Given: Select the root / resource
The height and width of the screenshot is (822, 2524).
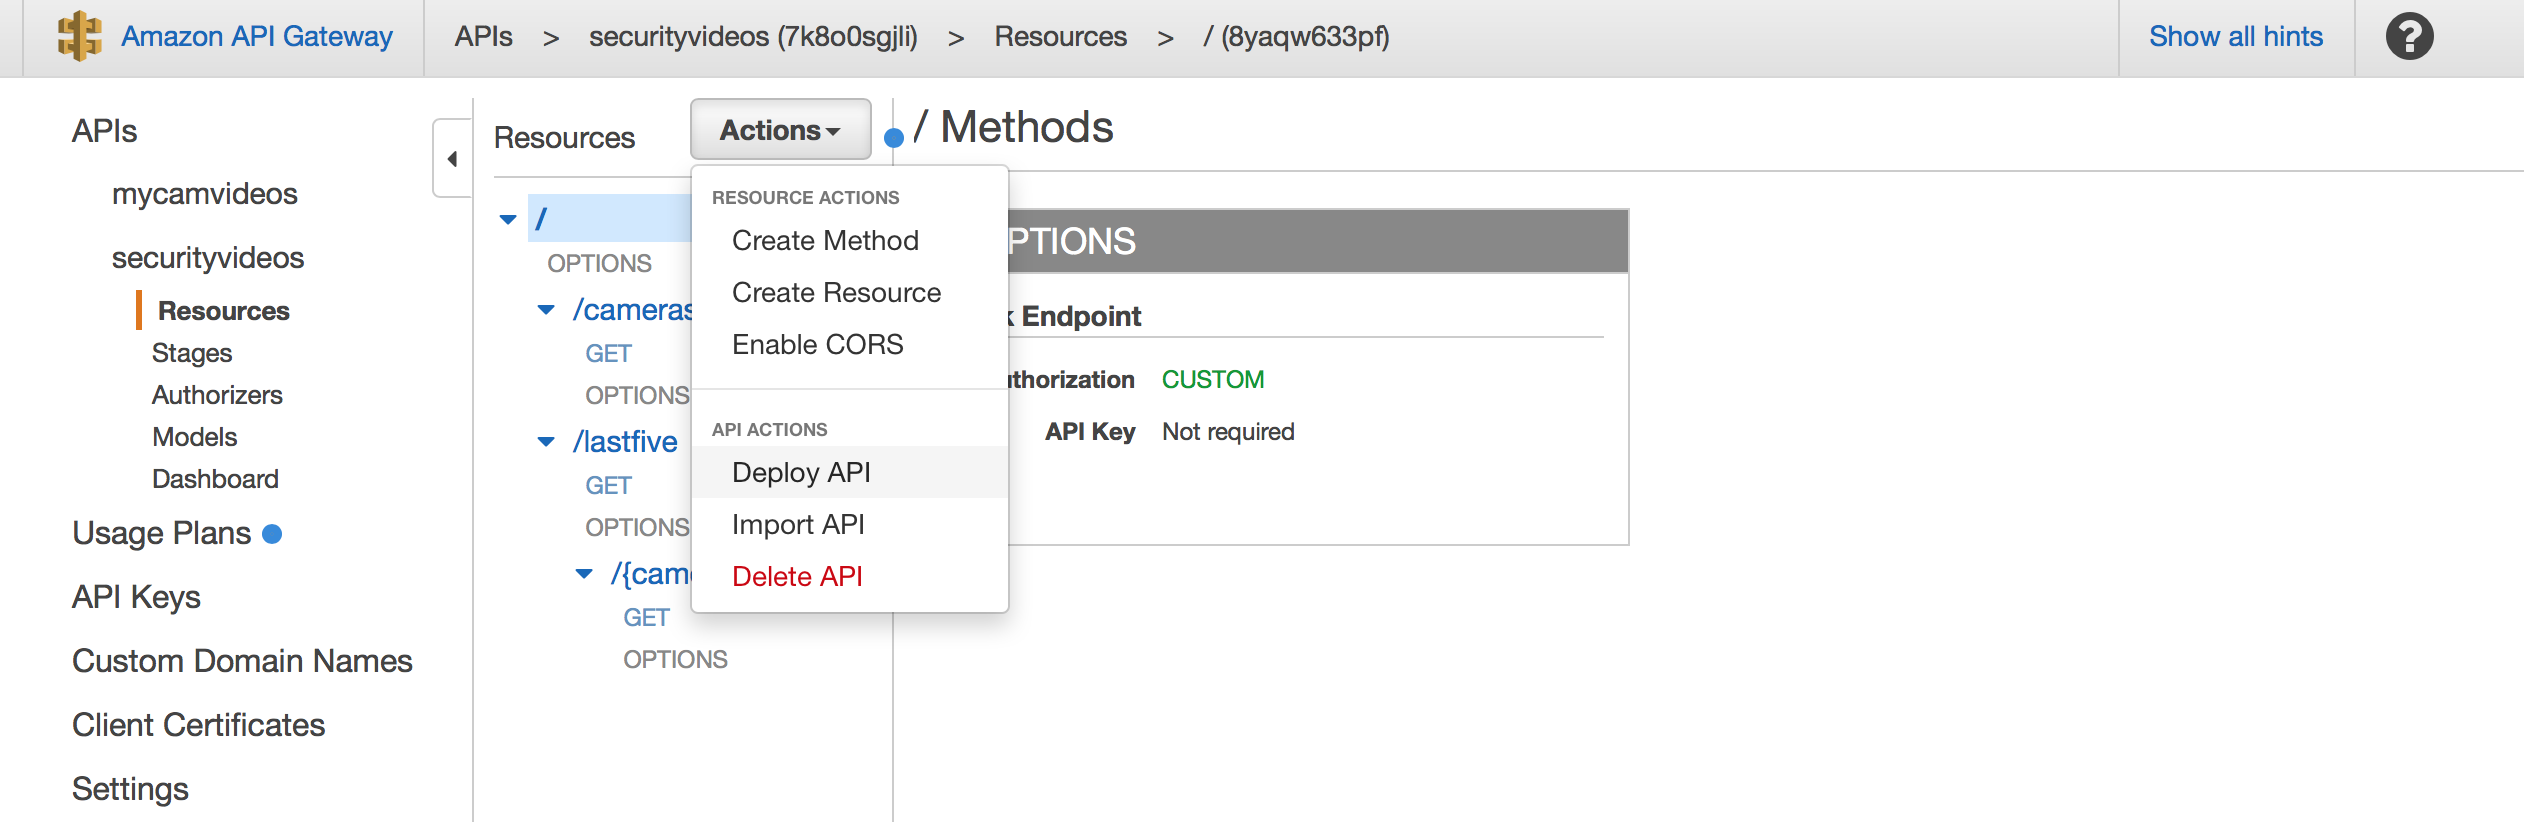Looking at the screenshot, I should [609, 218].
